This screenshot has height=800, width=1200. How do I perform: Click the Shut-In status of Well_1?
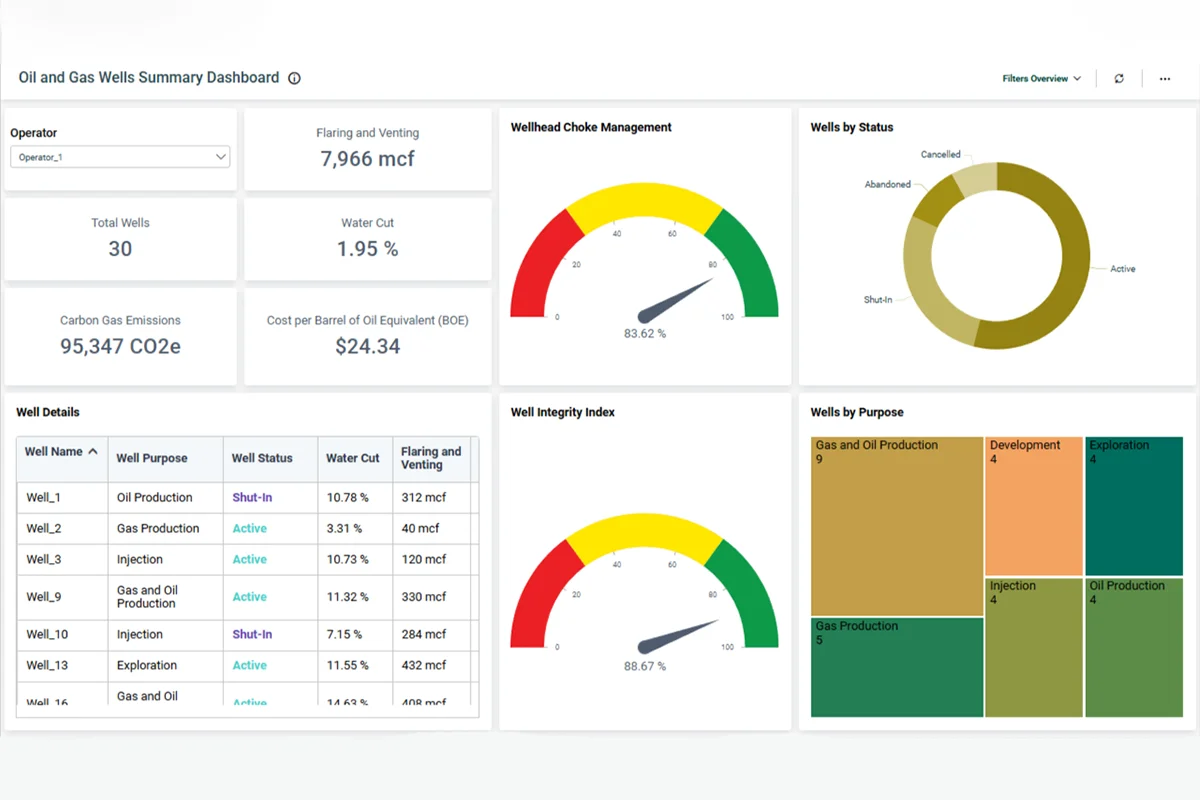251,497
